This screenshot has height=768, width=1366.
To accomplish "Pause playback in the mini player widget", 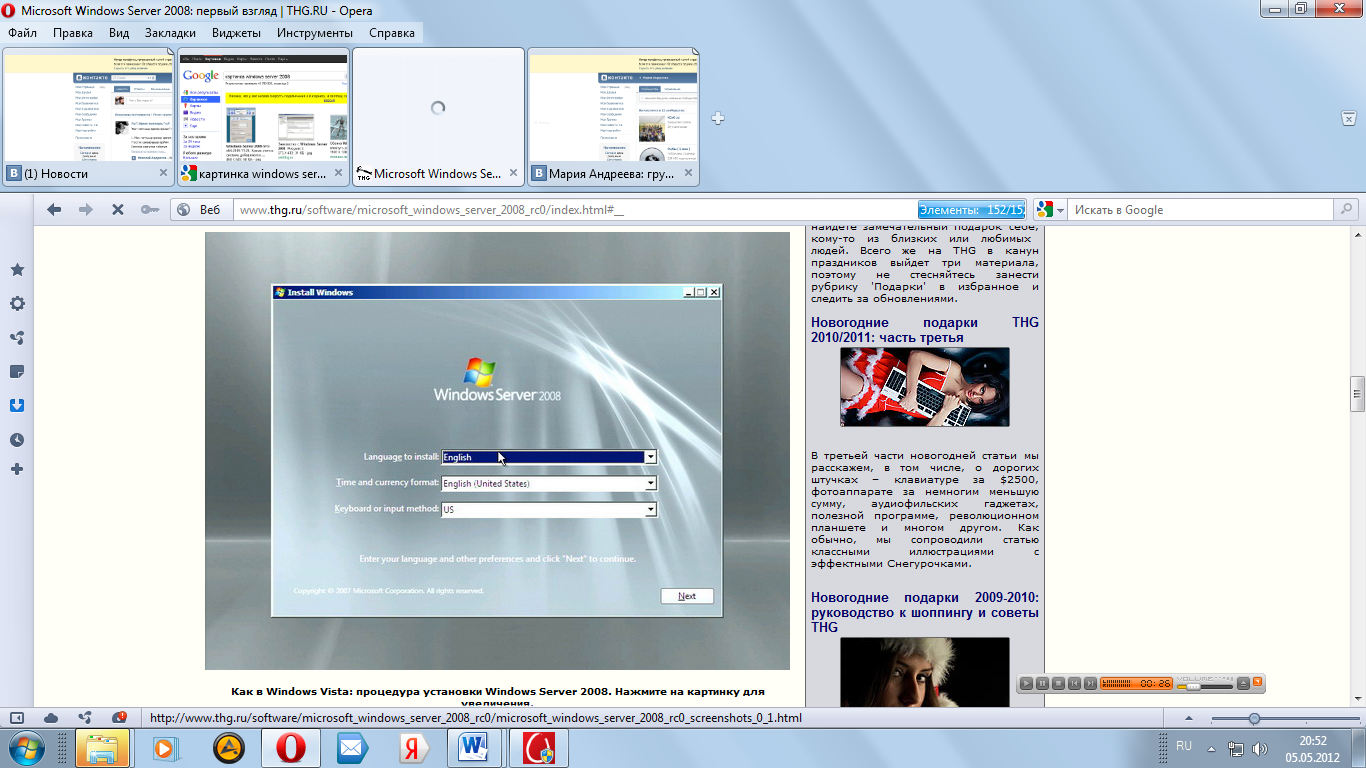I will (x=1043, y=683).
